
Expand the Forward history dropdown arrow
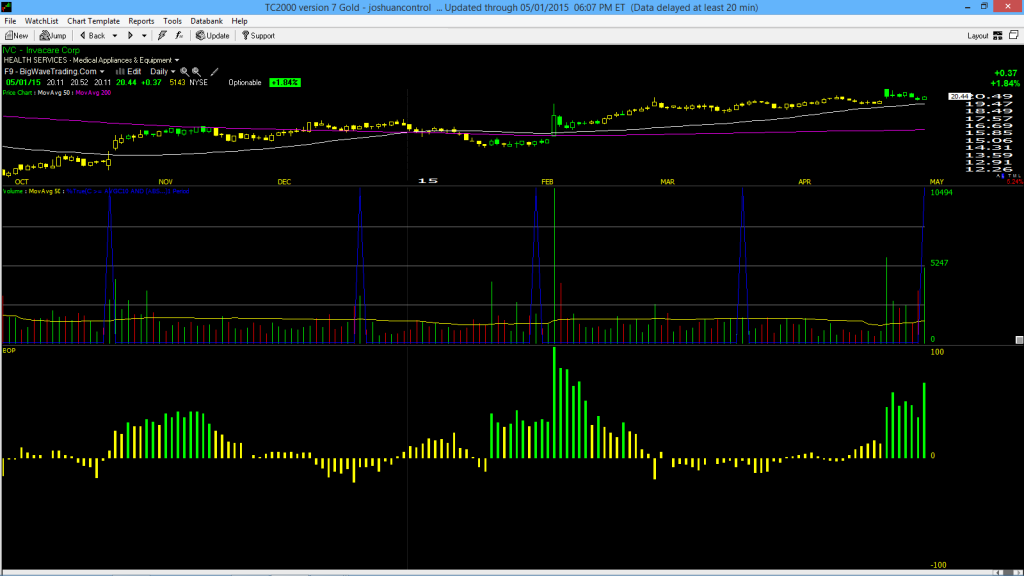[x=144, y=36]
